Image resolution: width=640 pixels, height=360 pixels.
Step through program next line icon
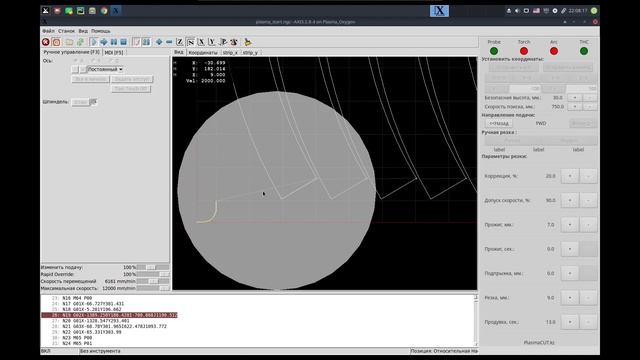coord(104,42)
